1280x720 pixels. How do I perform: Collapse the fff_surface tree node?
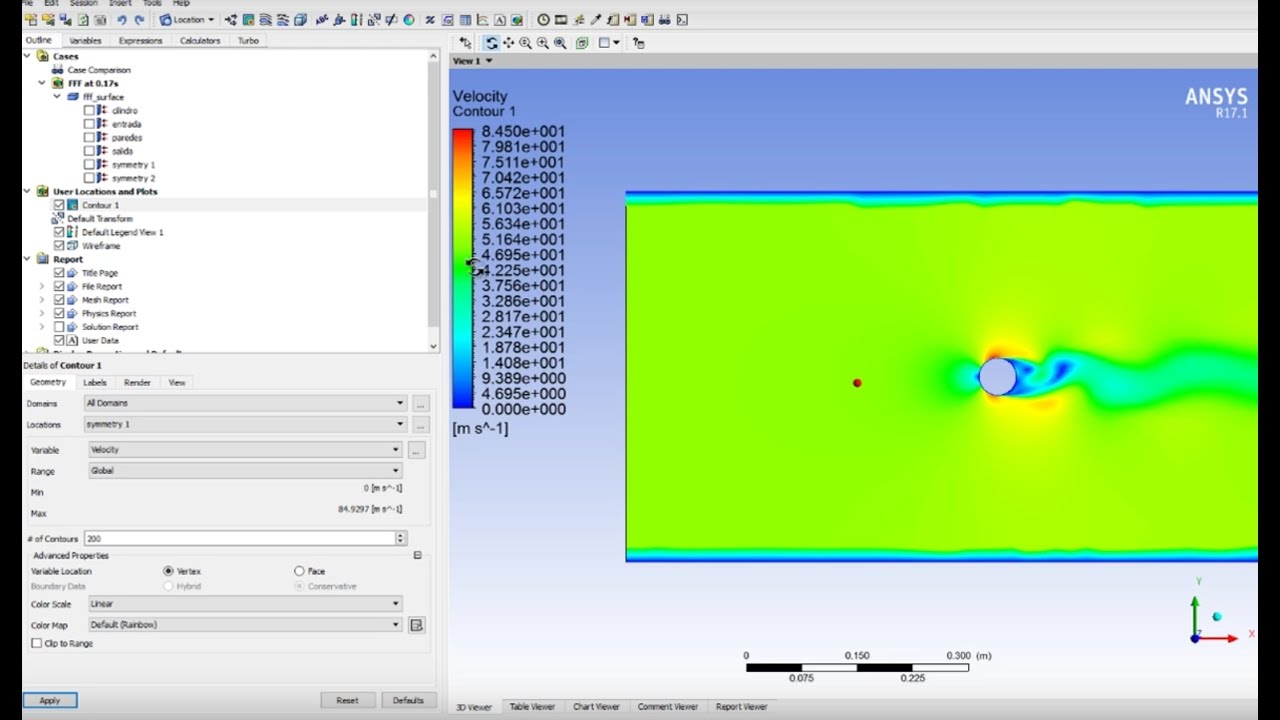(57, 97)
